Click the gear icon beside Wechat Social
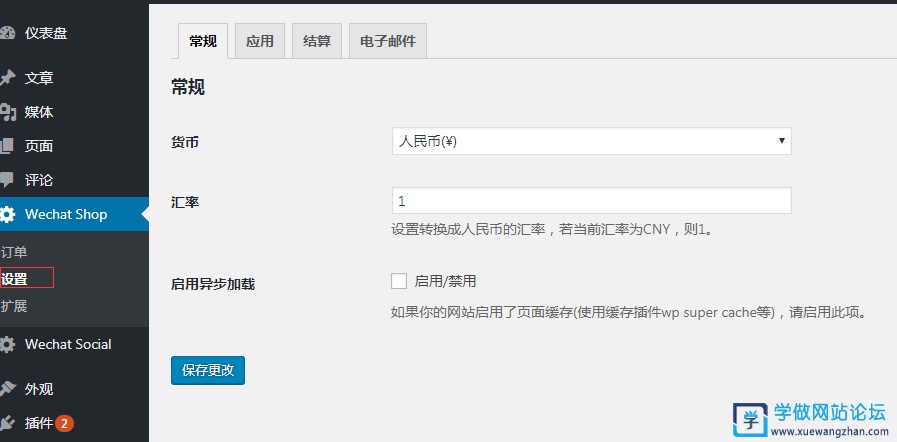897x442 pixels. [x=7, y=344]
